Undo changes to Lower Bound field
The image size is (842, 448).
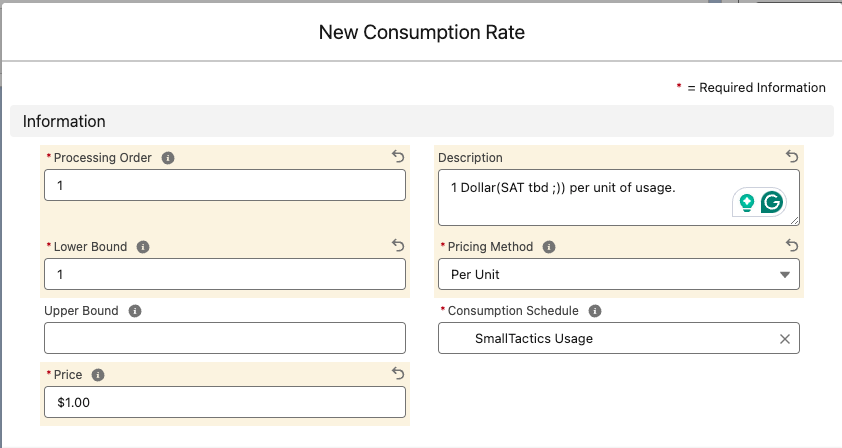point(398,246)
